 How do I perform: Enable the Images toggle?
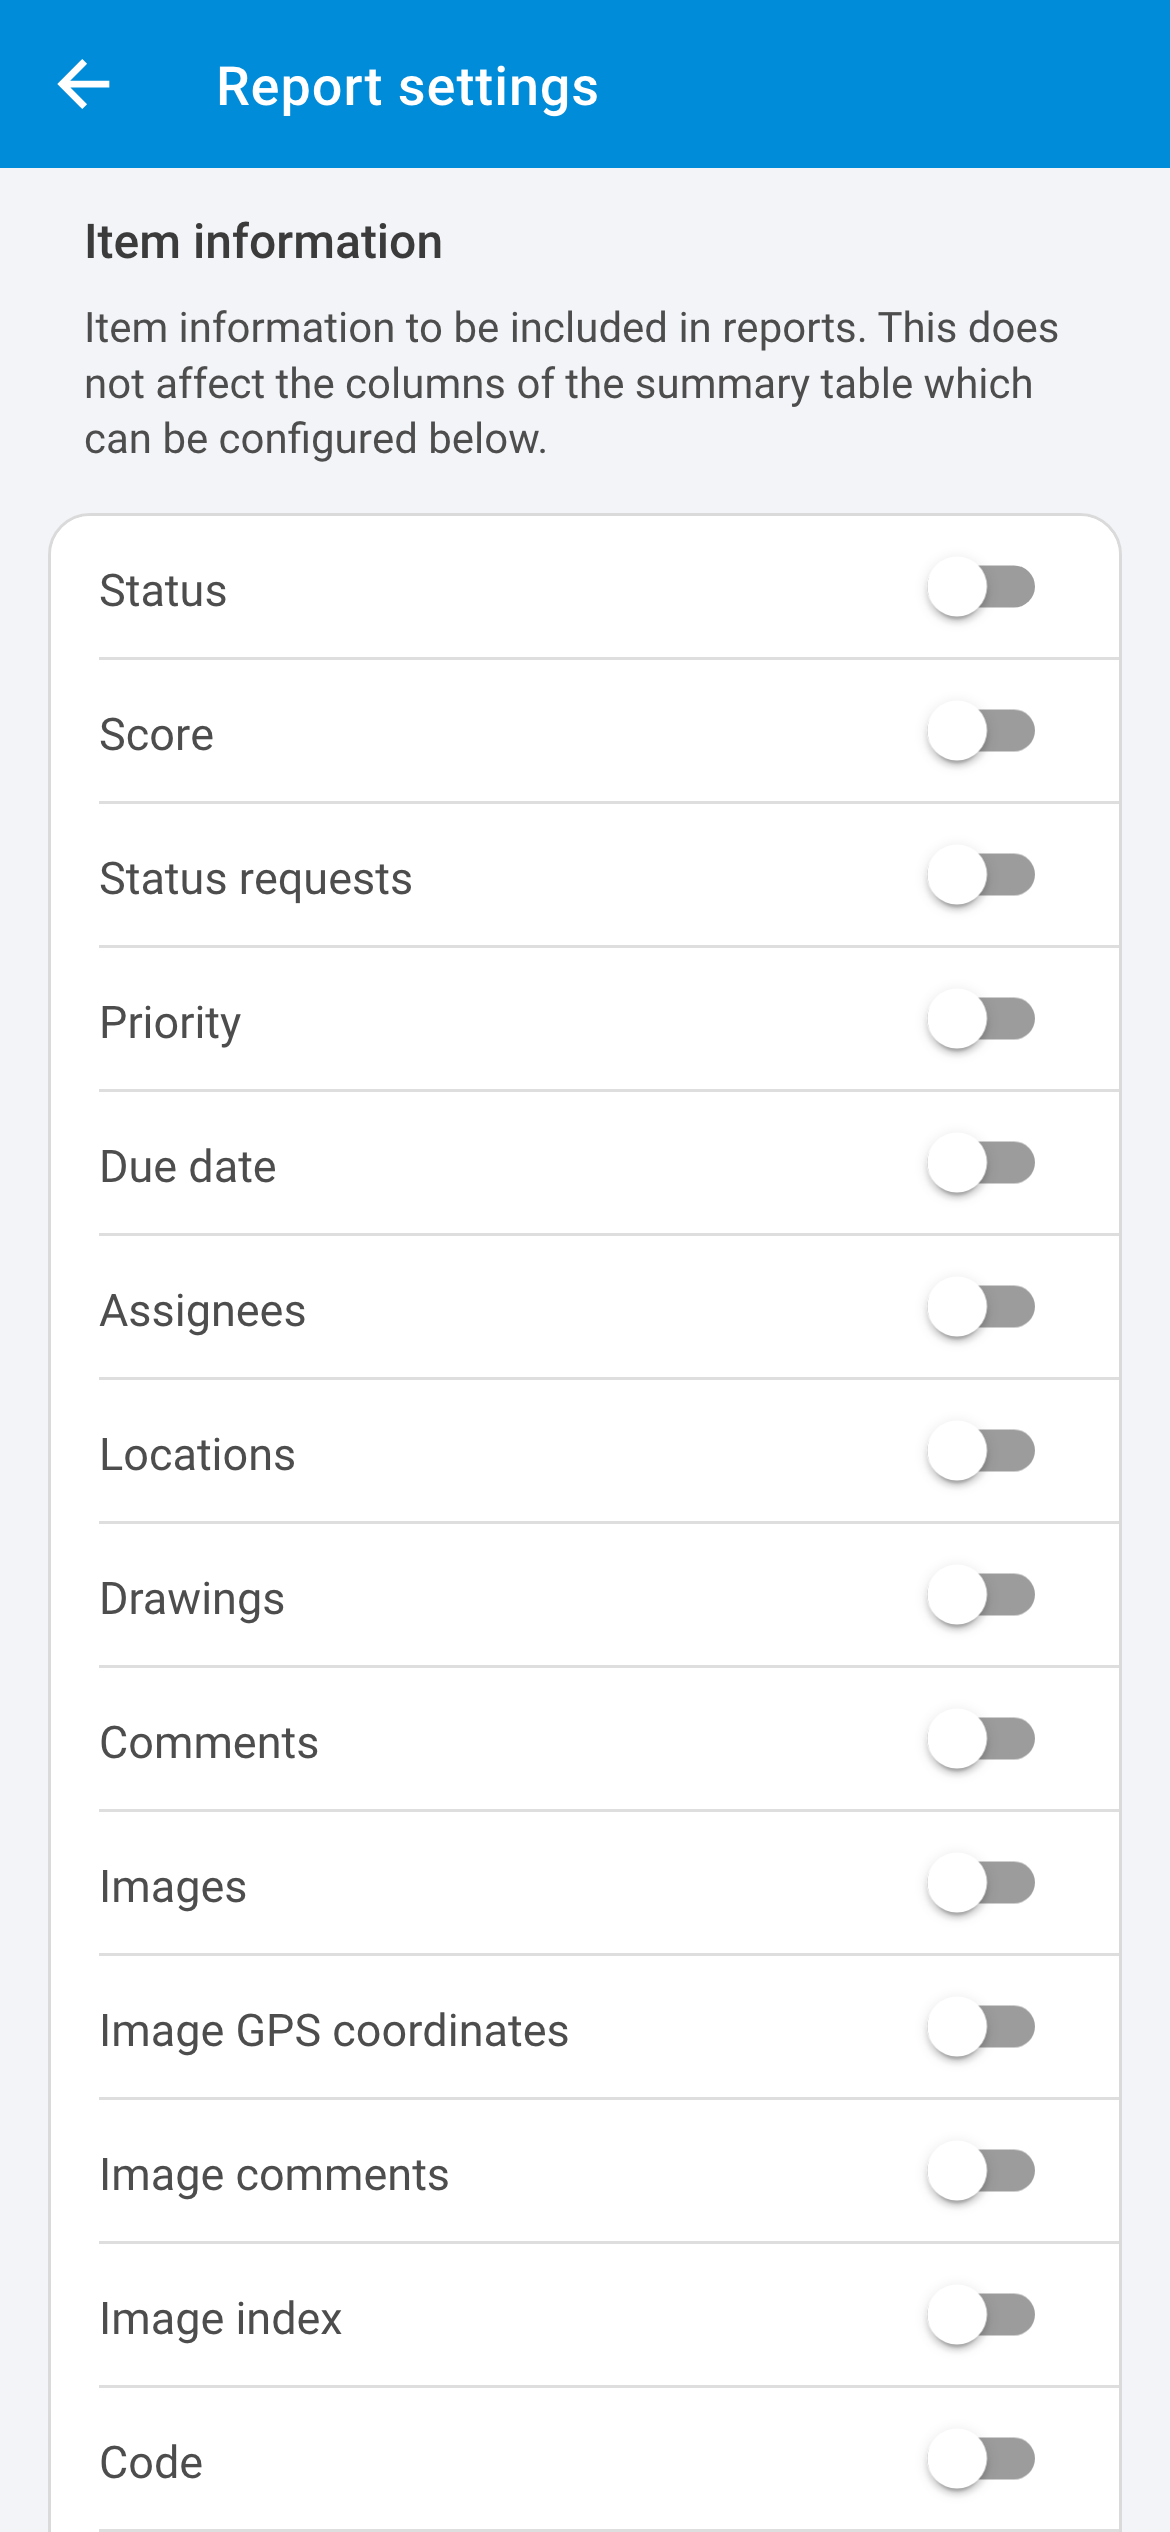tap(981, 1884)
